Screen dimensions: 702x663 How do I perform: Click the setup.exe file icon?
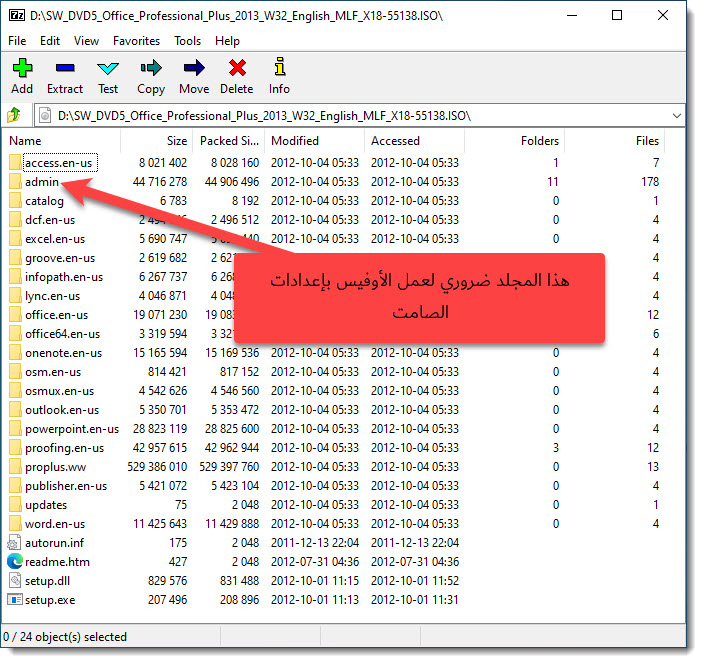click(x=15, y=600)
